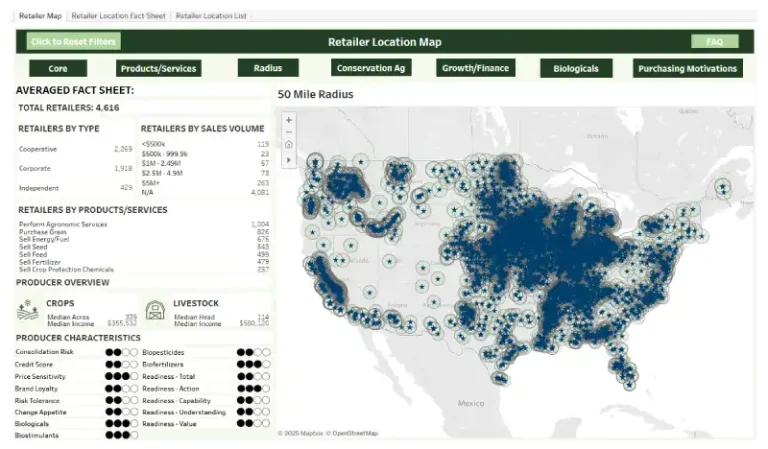Click the Consolidation Risk rating dots
This screenshot has width=768, height=449.
tap(121, 352)
